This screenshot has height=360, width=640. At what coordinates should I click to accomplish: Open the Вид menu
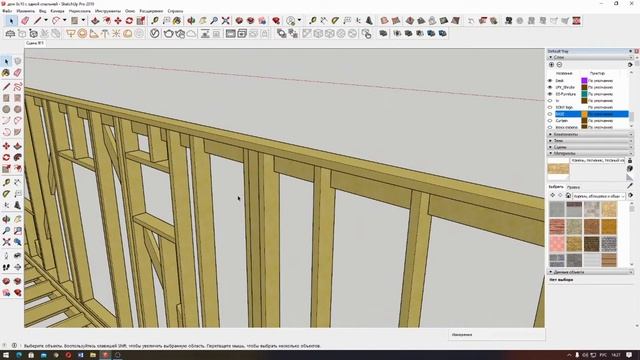[x=42, y=11]
